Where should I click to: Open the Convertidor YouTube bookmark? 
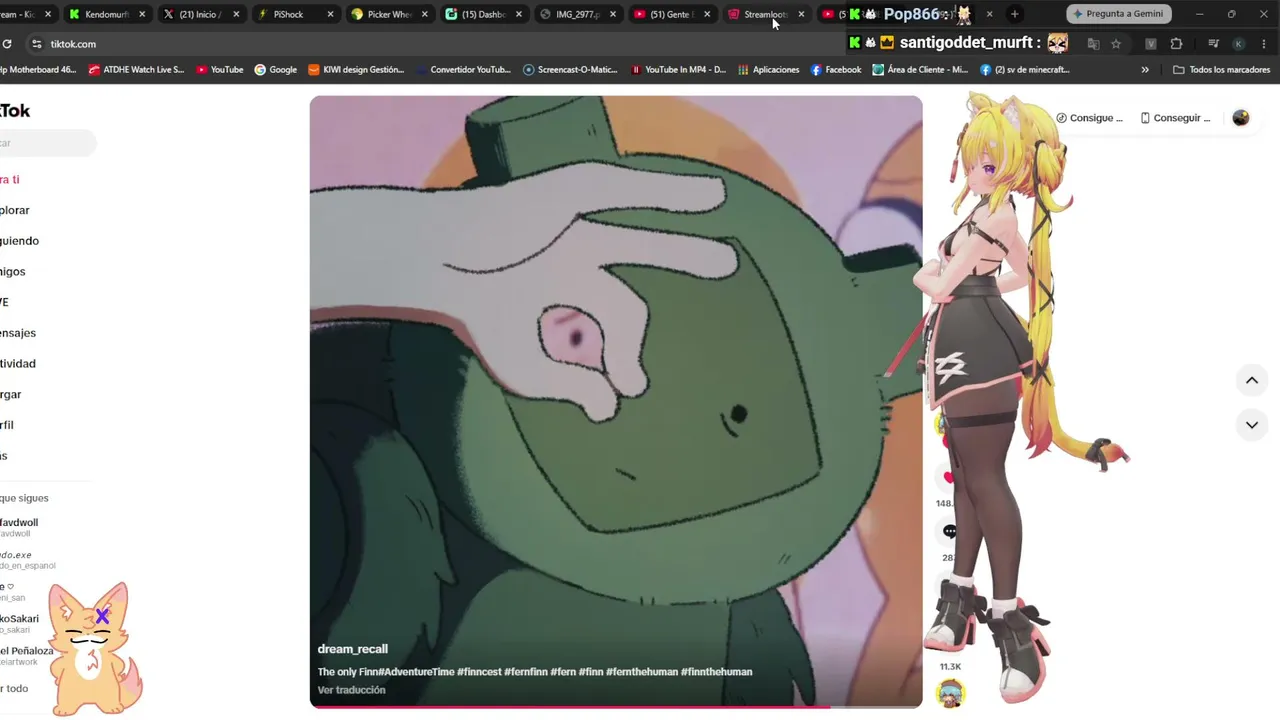coord(462,70)
